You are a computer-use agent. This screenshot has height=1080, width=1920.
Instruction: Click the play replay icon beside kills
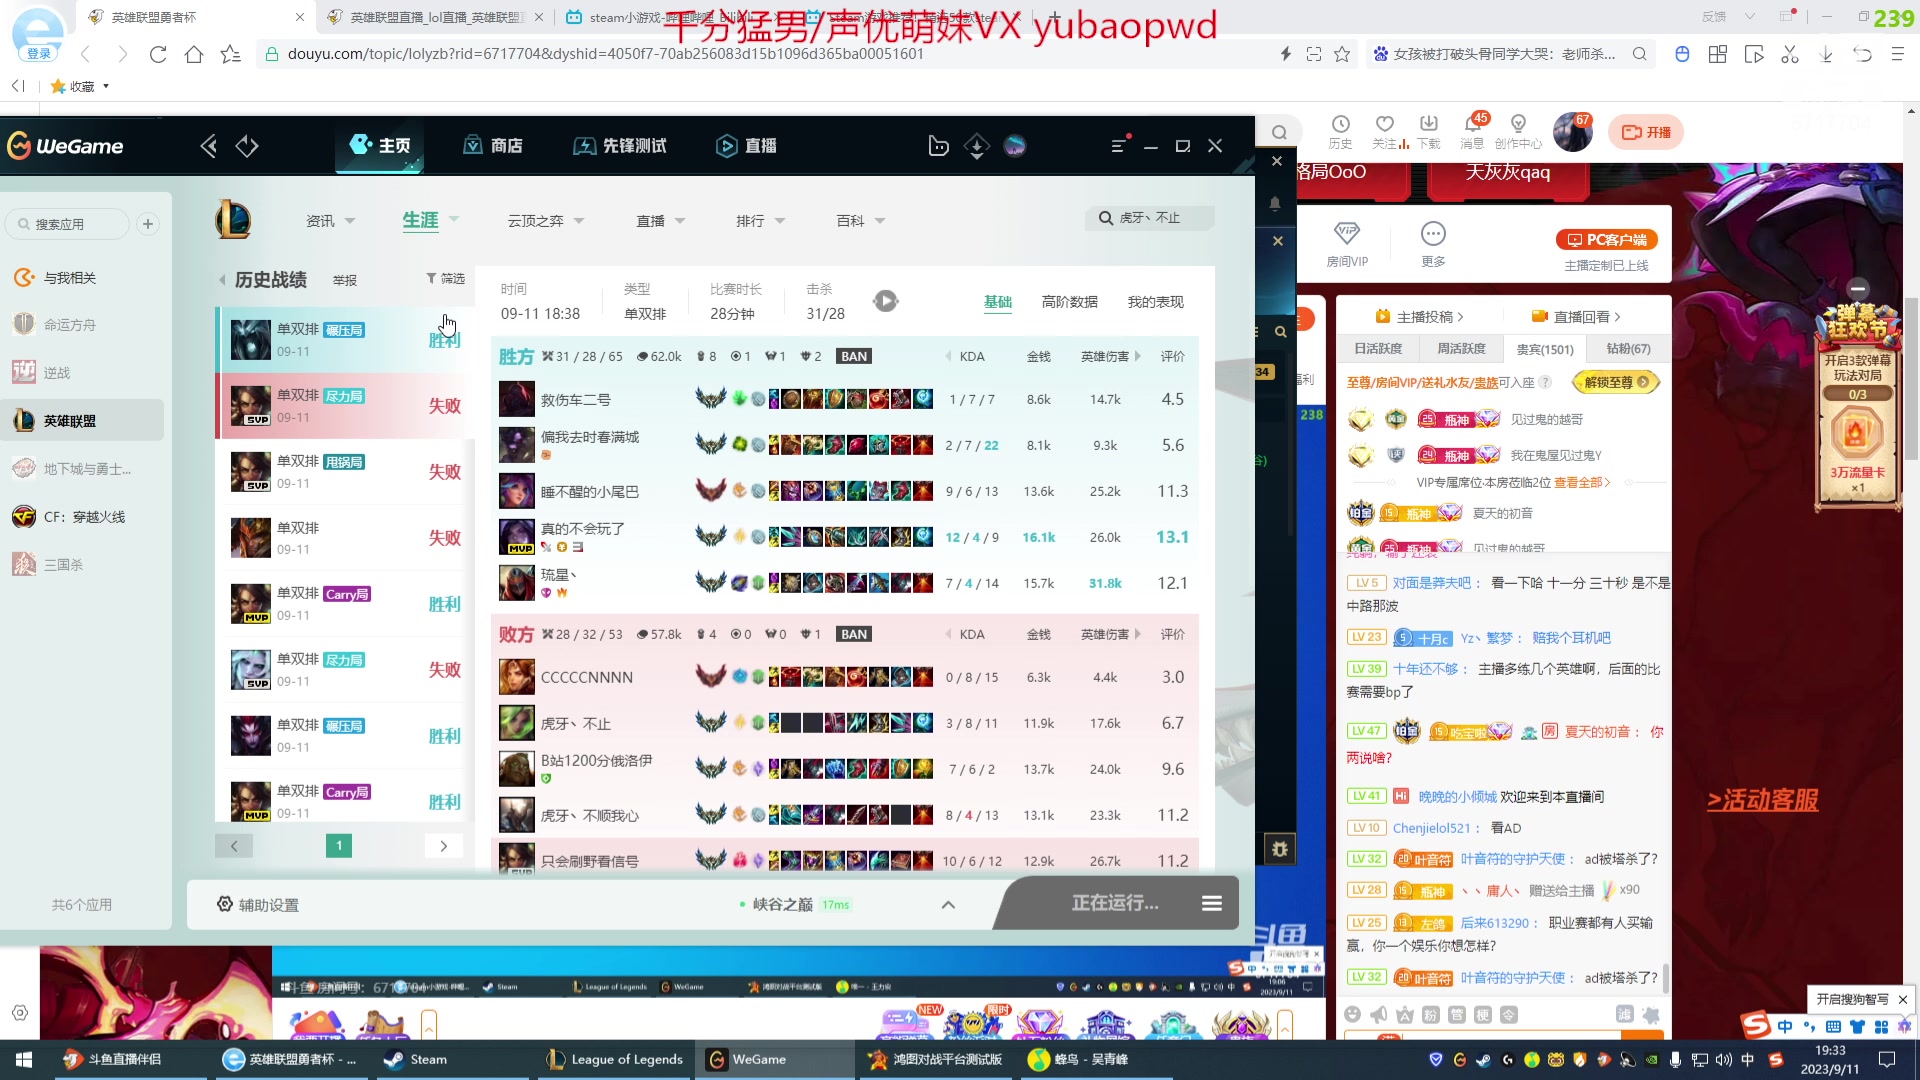(885, 301)
